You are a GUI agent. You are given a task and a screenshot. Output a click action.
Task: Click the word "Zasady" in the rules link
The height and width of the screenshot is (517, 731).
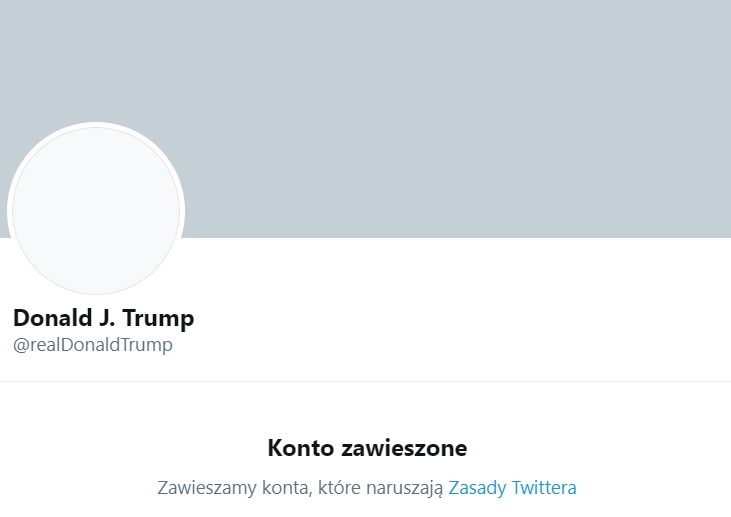pos(478,488)
